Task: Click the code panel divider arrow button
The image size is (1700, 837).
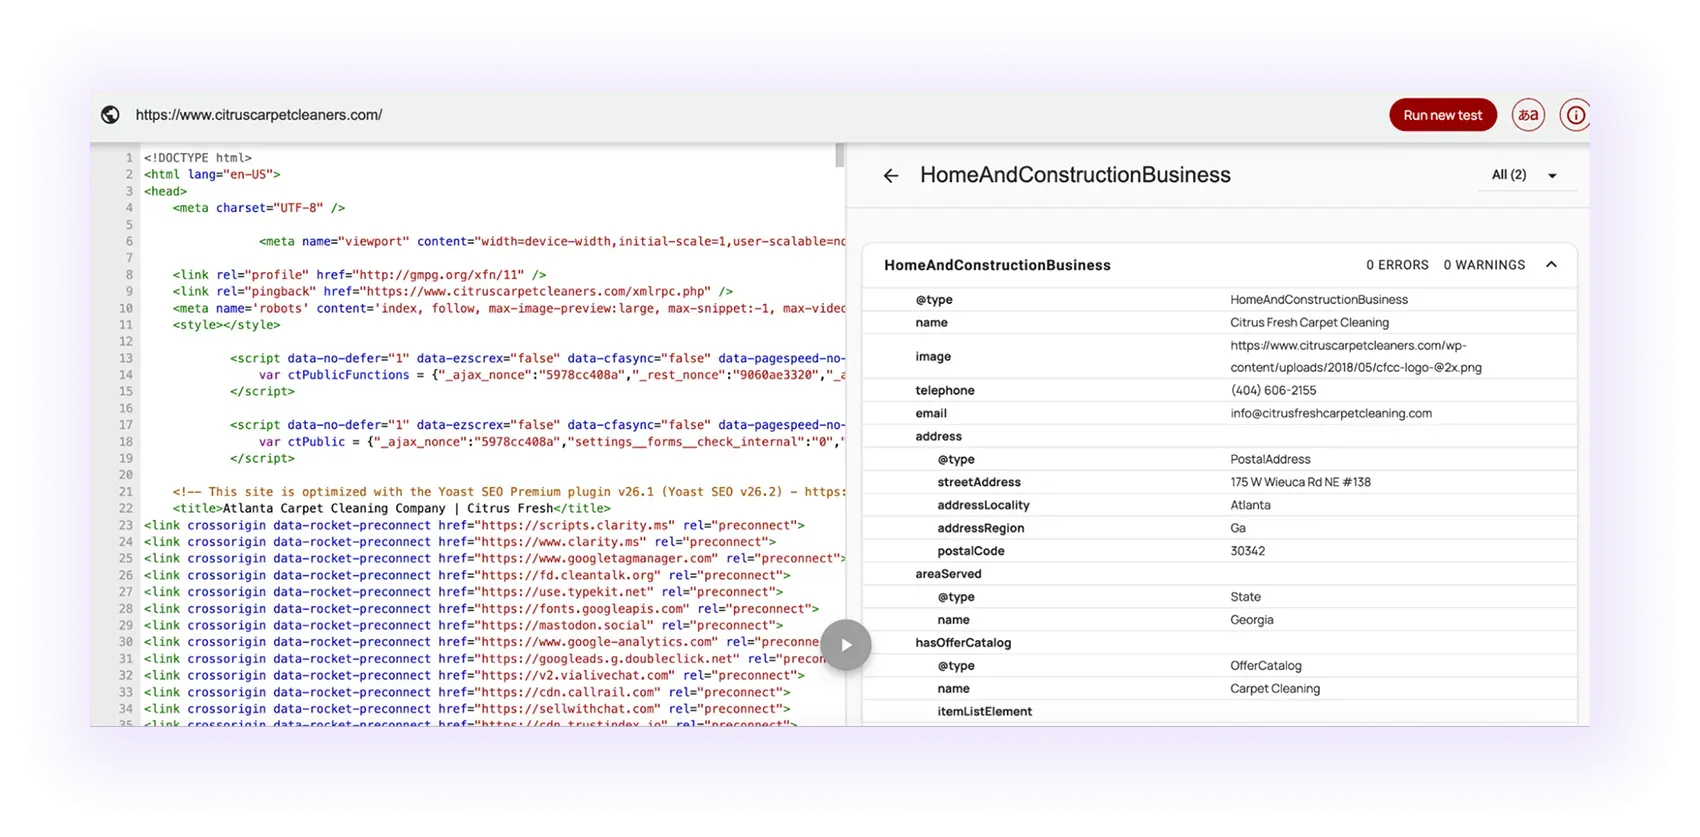Action: [x=846, y=645]
